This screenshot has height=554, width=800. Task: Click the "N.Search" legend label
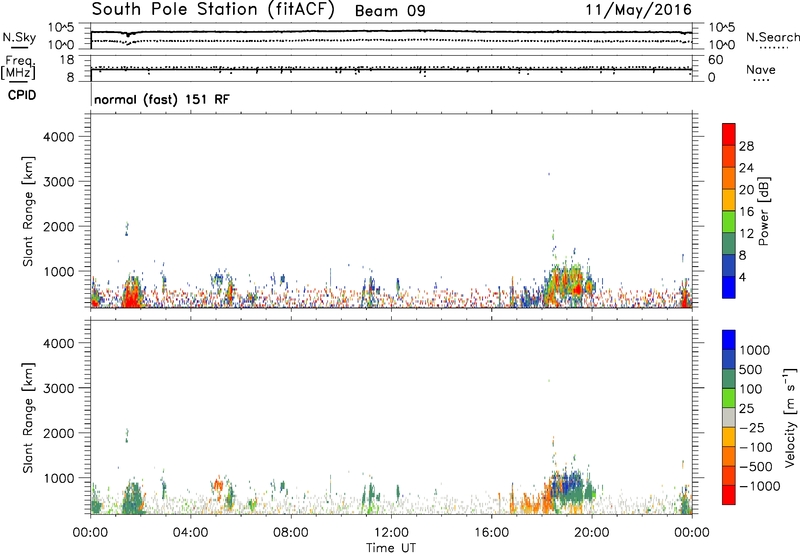coord(773,37)
